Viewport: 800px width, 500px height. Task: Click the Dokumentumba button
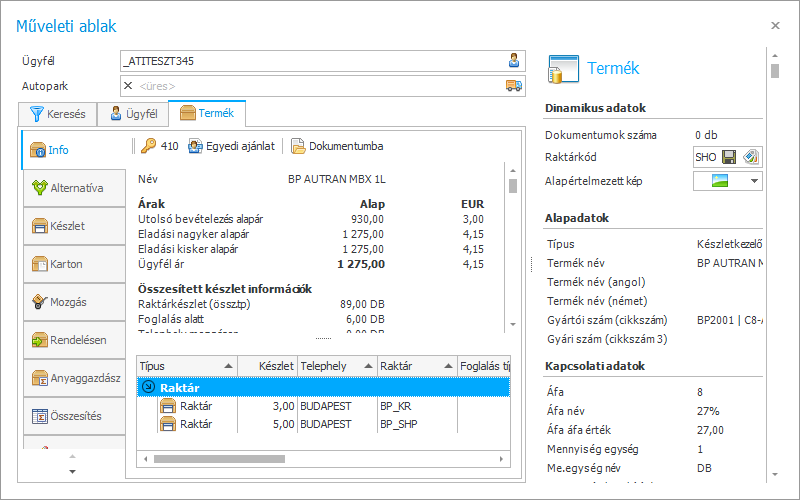click(337, 146)
